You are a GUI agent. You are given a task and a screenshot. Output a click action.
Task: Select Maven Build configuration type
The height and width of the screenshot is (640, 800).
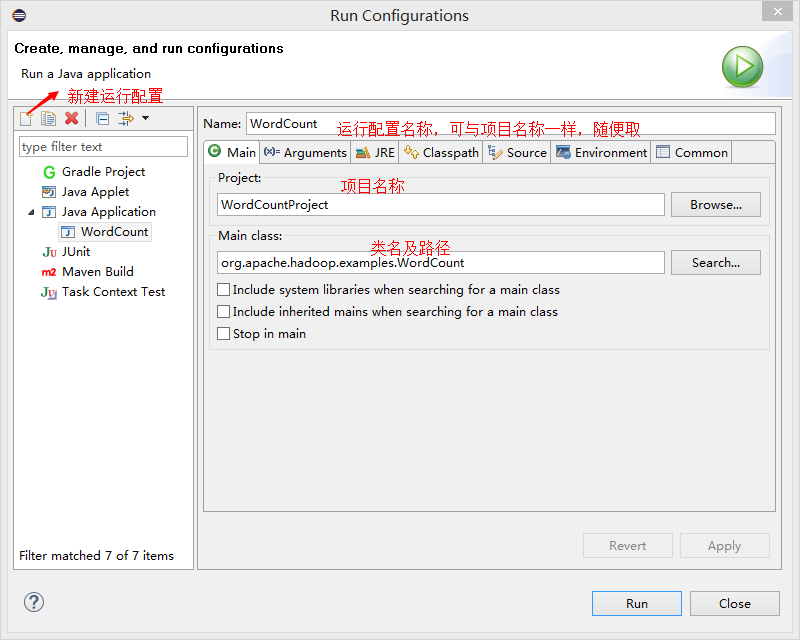(97, 272)
